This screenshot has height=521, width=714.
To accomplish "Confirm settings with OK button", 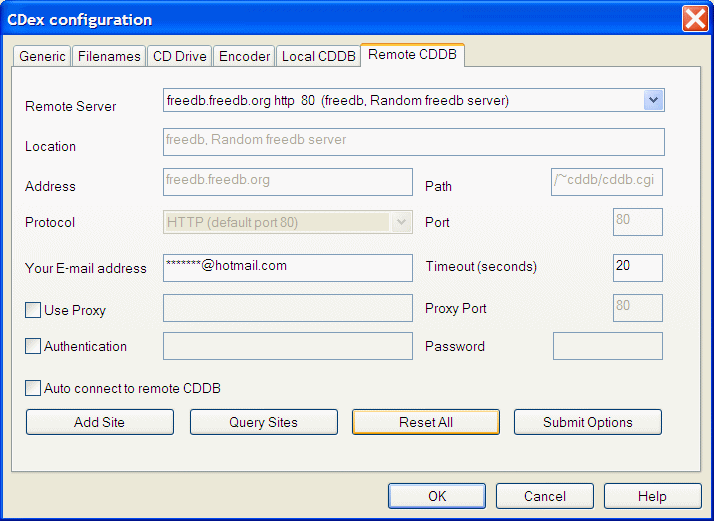I will [437, 496].
